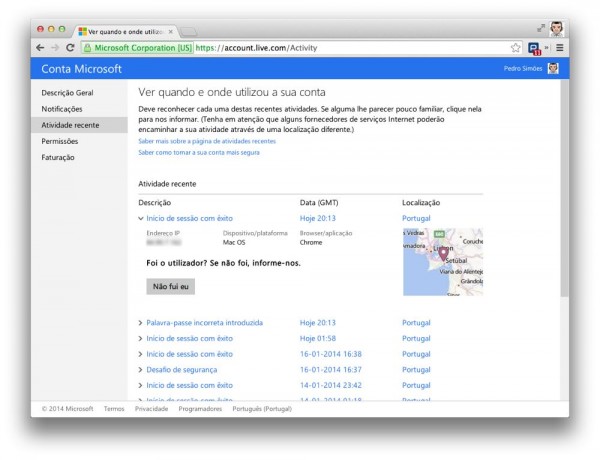Click the 'Chrome' browser value
This screenshot has width=600, height=460.
(x=311, y=242)
